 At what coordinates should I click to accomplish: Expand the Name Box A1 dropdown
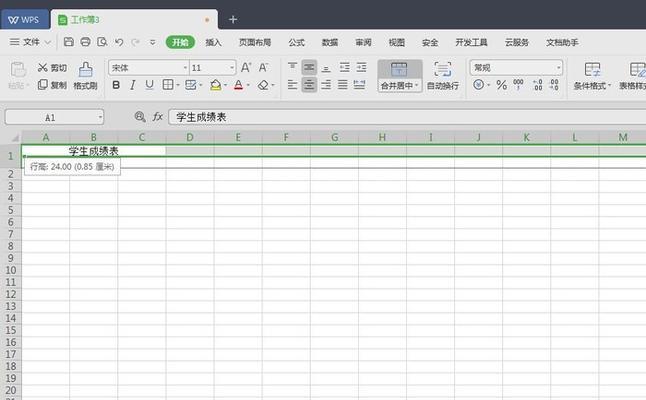click(x=100, y=117)
